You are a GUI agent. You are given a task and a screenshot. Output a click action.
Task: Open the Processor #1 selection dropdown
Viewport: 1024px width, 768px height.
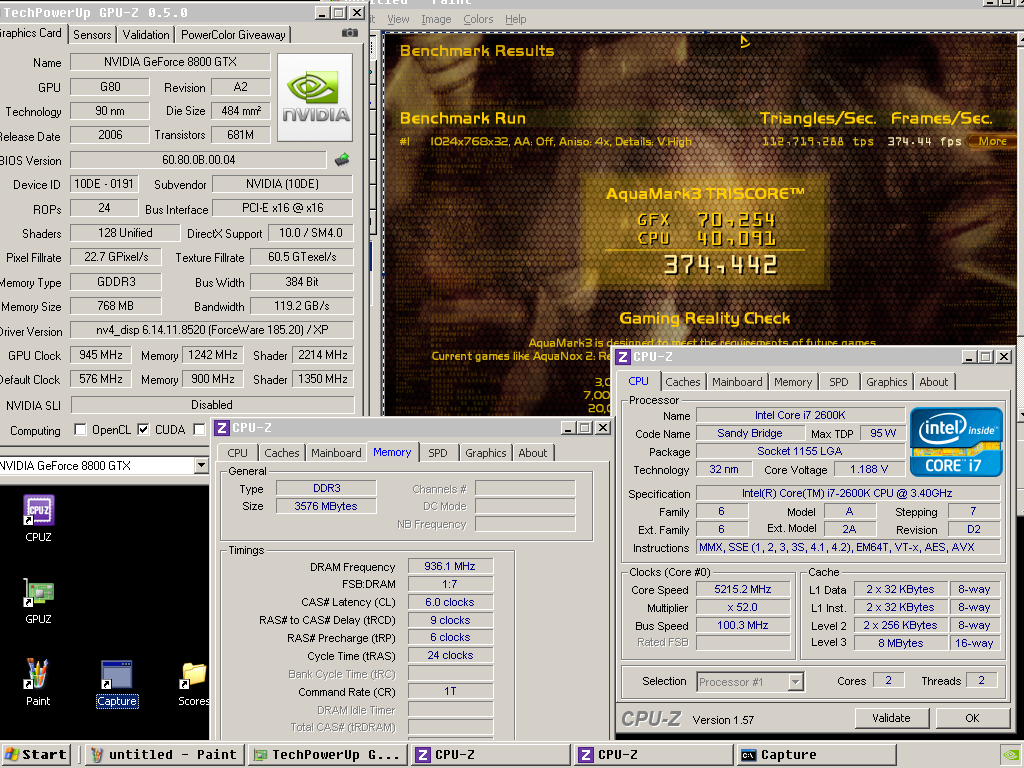point(795,682)
